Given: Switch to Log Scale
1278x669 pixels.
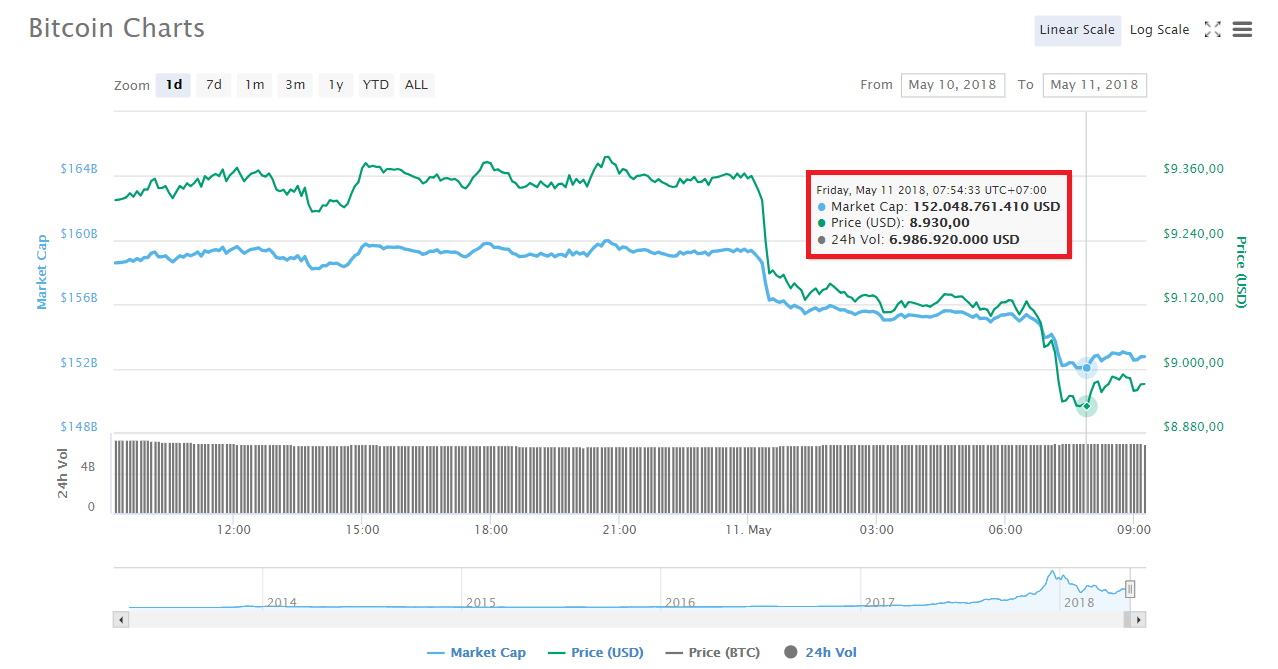Looking at the screenshot, I should 1159,30.
